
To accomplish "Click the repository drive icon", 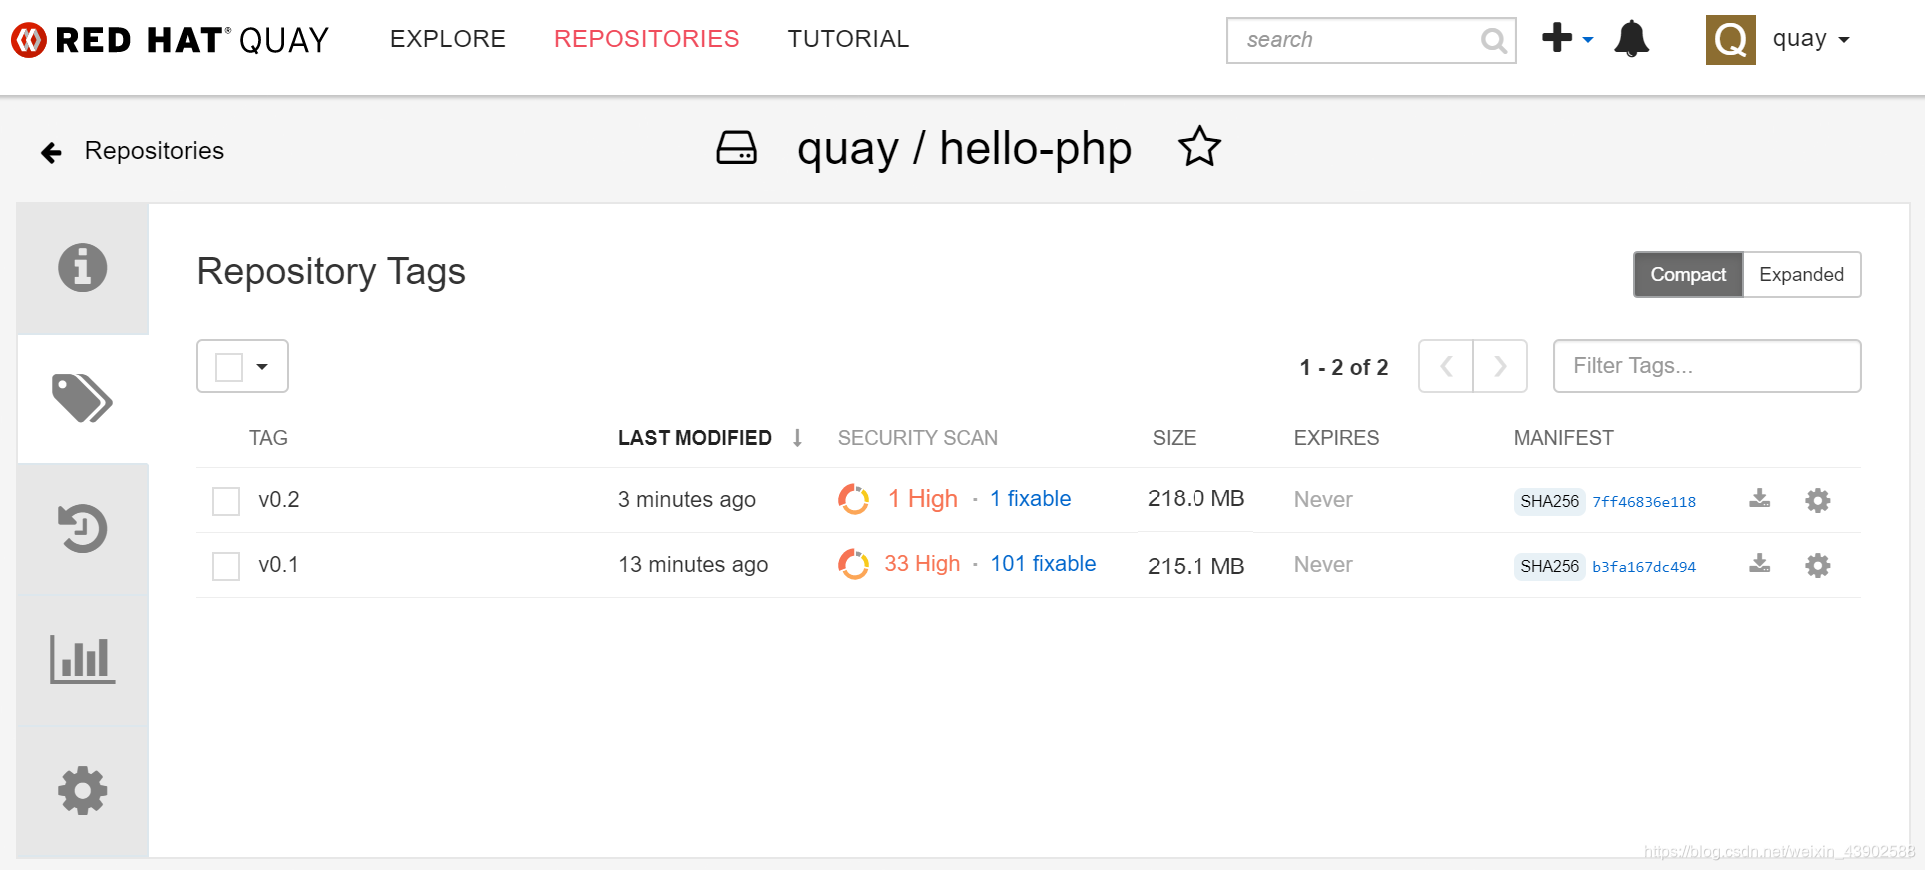I will pyautogui.click(x=737, y=148).
